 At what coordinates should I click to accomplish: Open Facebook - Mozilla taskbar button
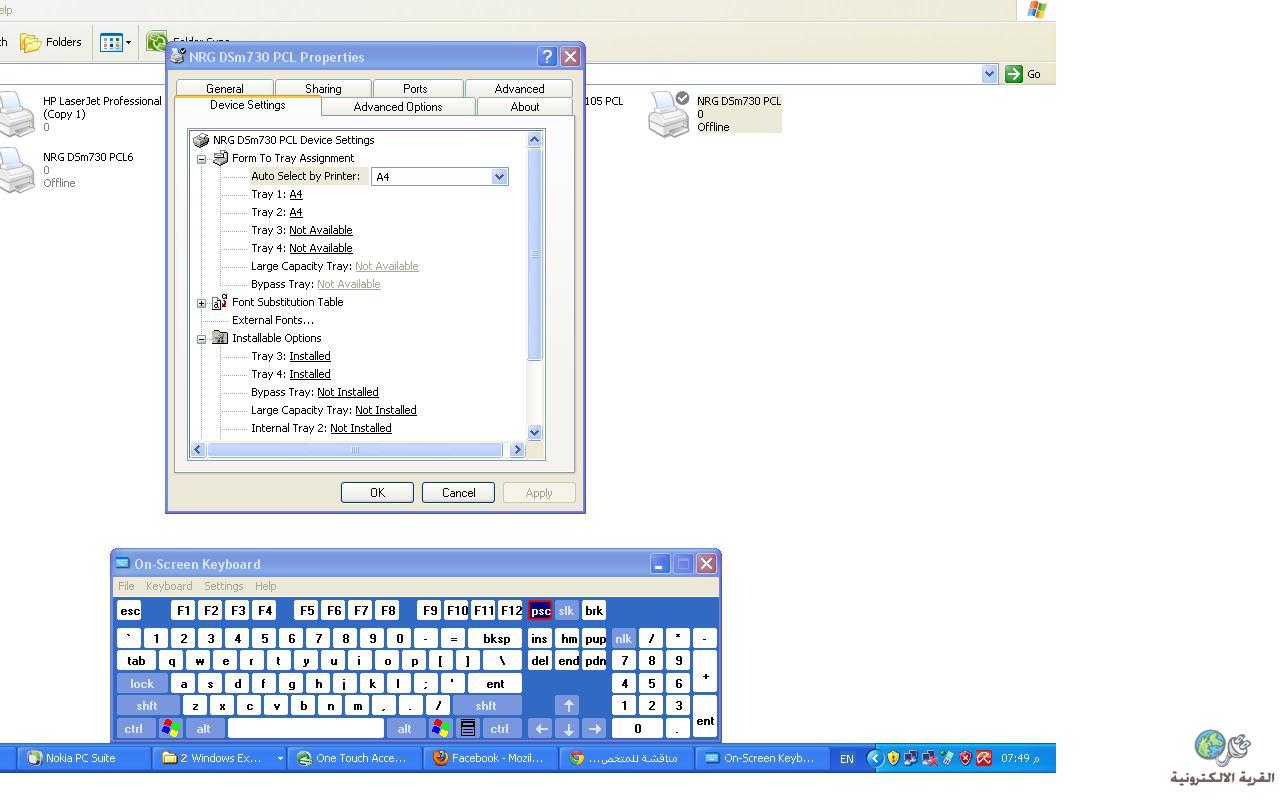click(490, 758)
